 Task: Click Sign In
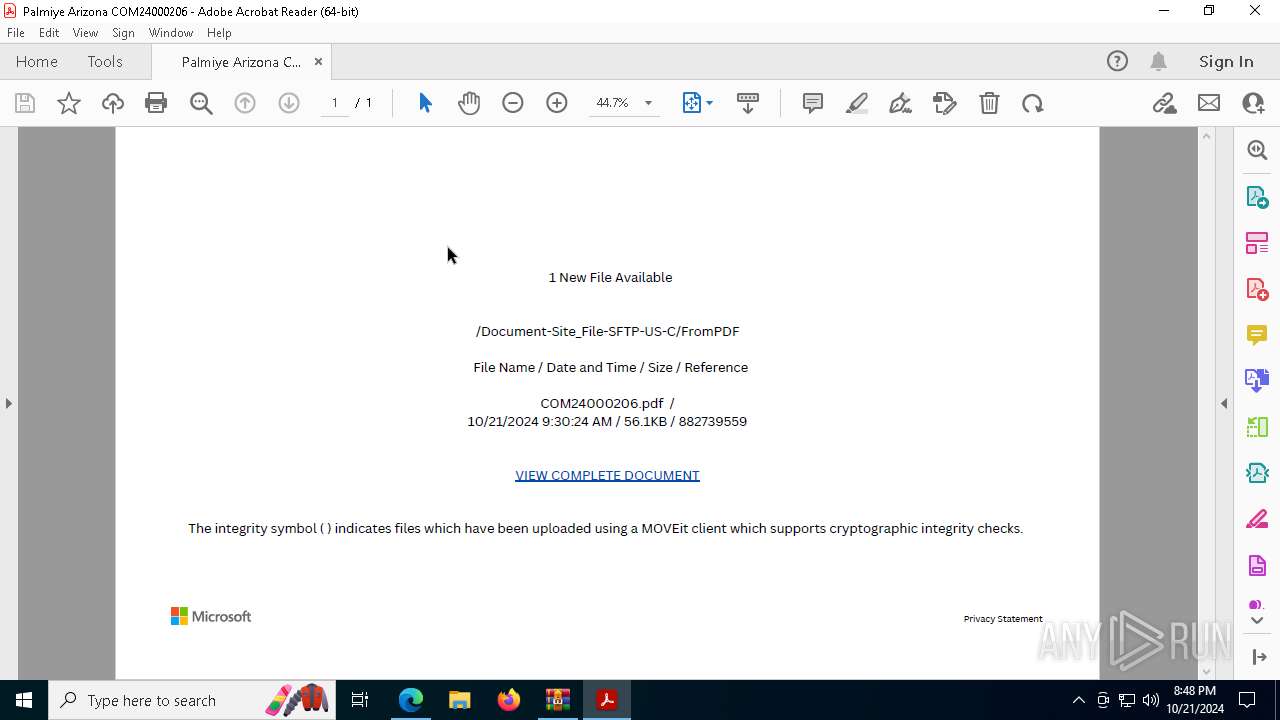[1226, 61]
